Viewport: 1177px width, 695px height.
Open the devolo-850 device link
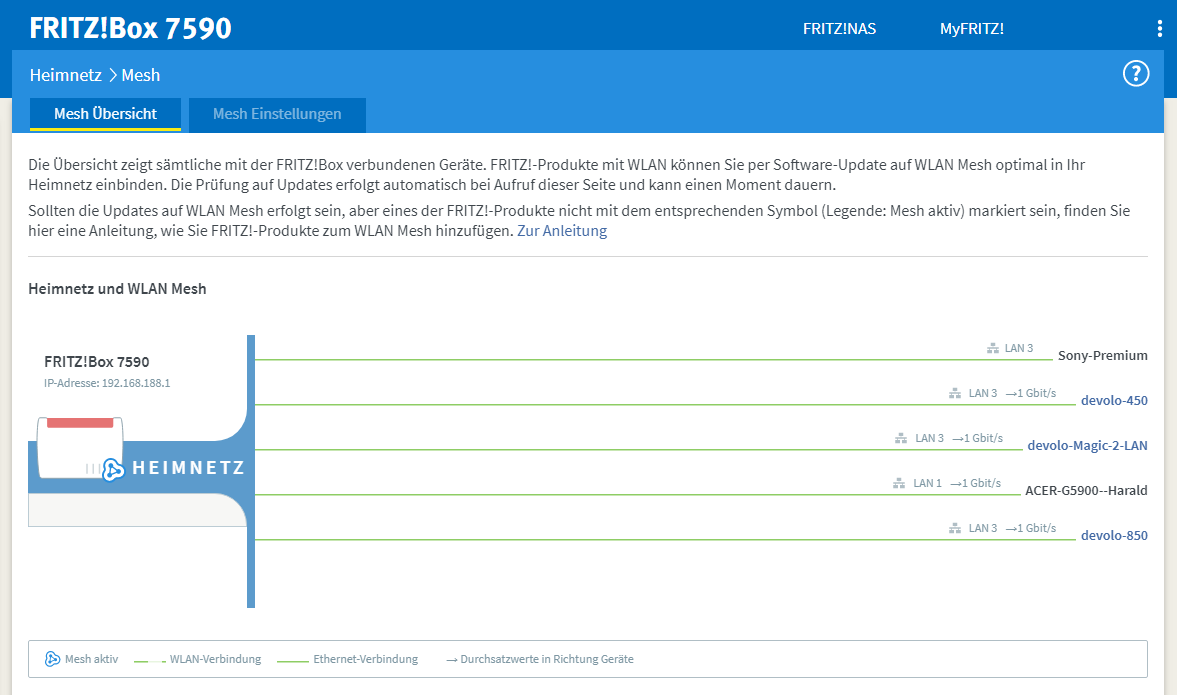1114,536
